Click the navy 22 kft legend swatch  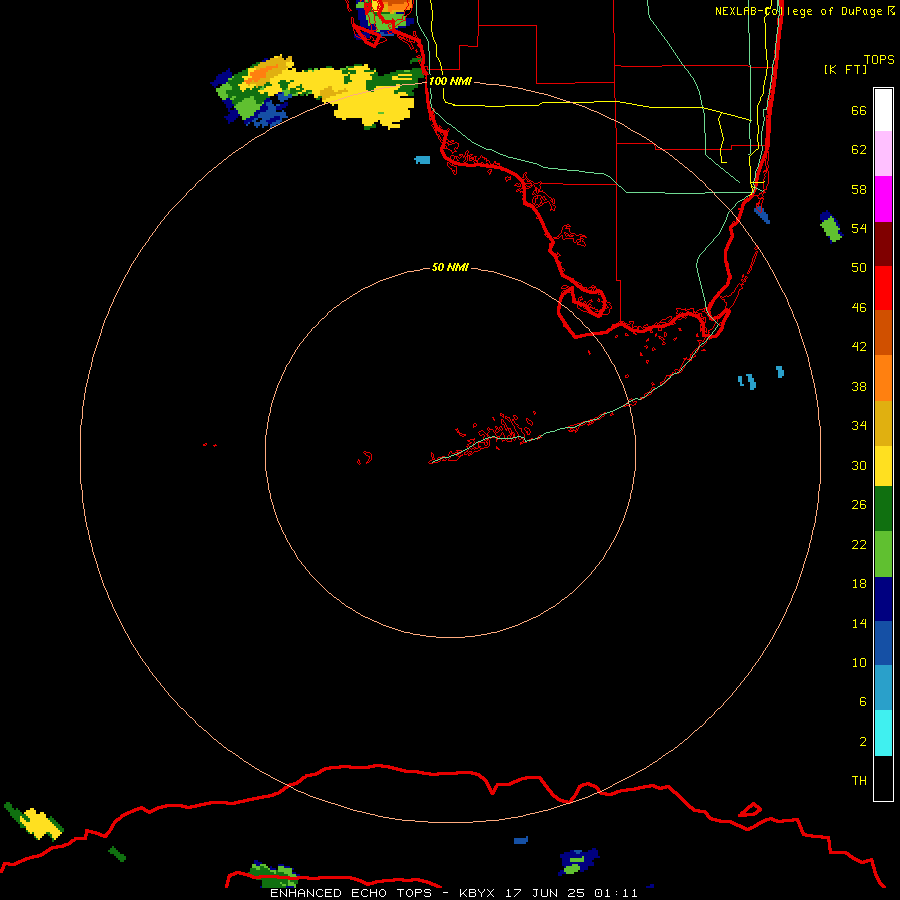point(883,599)
